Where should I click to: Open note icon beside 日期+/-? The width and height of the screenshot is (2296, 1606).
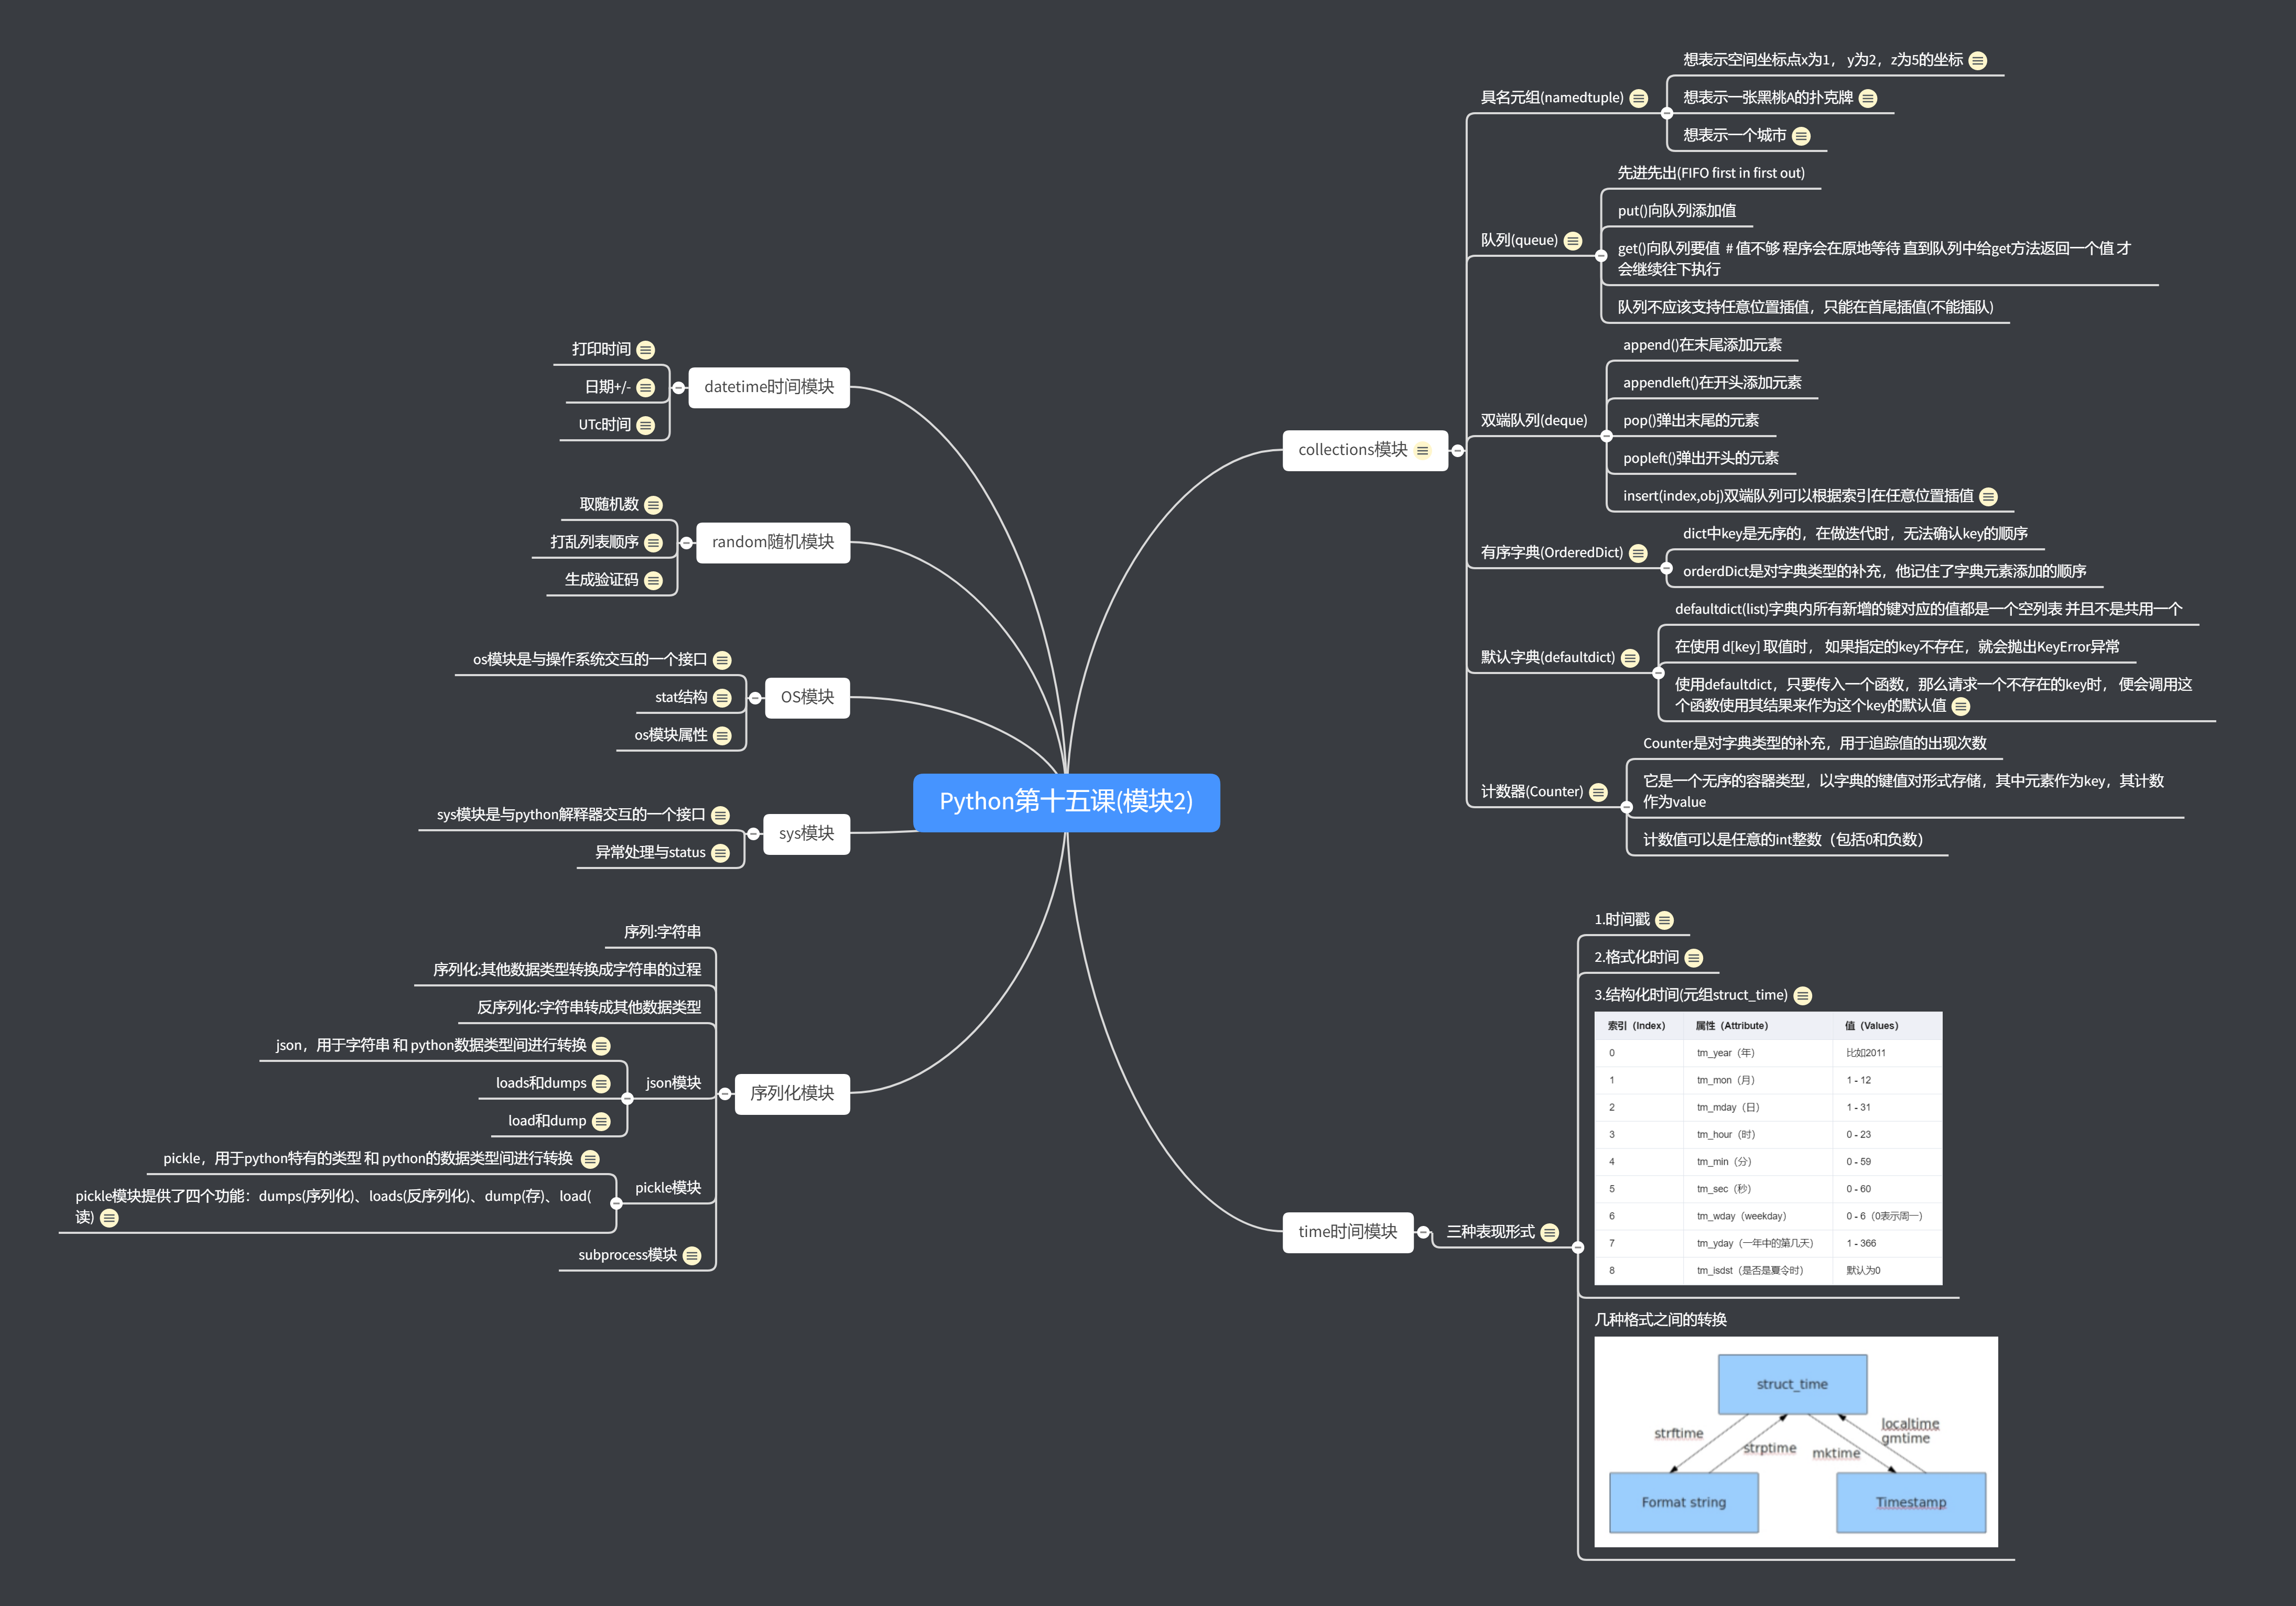[x=646, y=388]
